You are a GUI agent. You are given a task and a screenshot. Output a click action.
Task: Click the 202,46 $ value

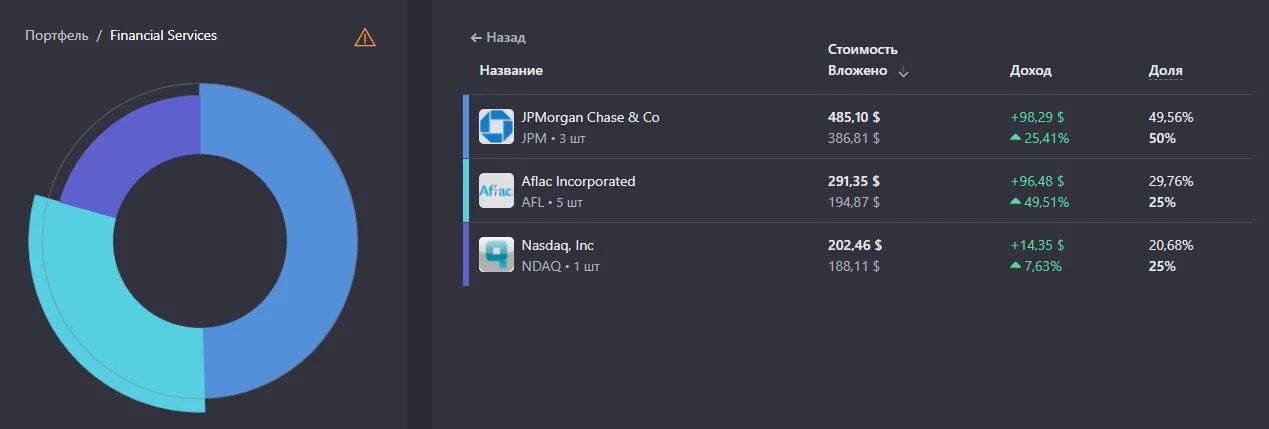[x=854, y=245]
